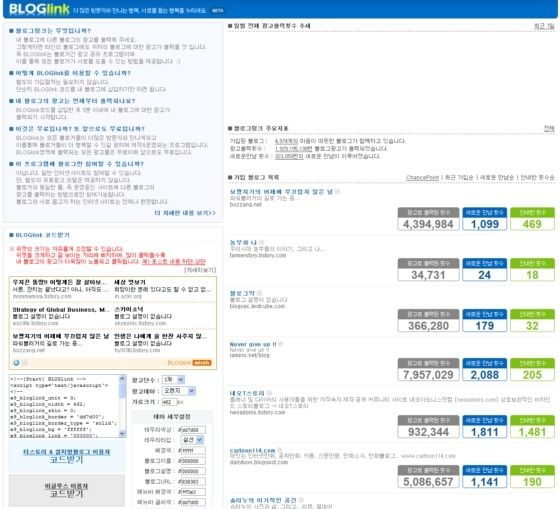Click the value 366,280
This screenshot has width=560, height=509.
428,326
